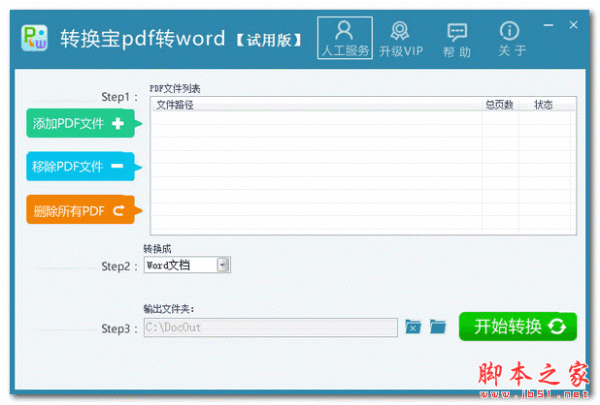Open the 人工服务 customer service icon

[345, 38]
